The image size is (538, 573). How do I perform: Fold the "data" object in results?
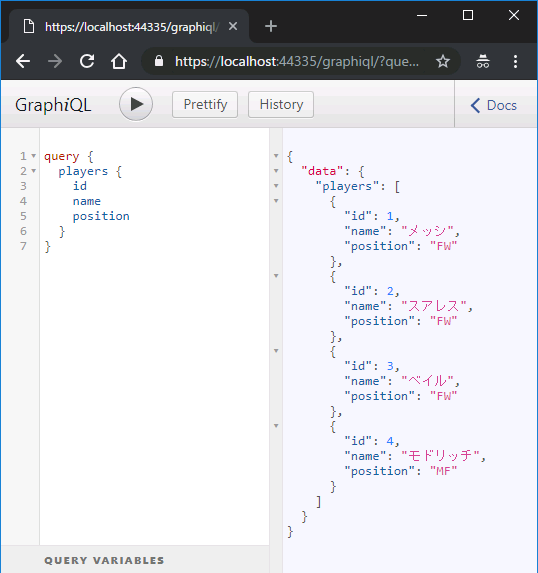[276, 171]
